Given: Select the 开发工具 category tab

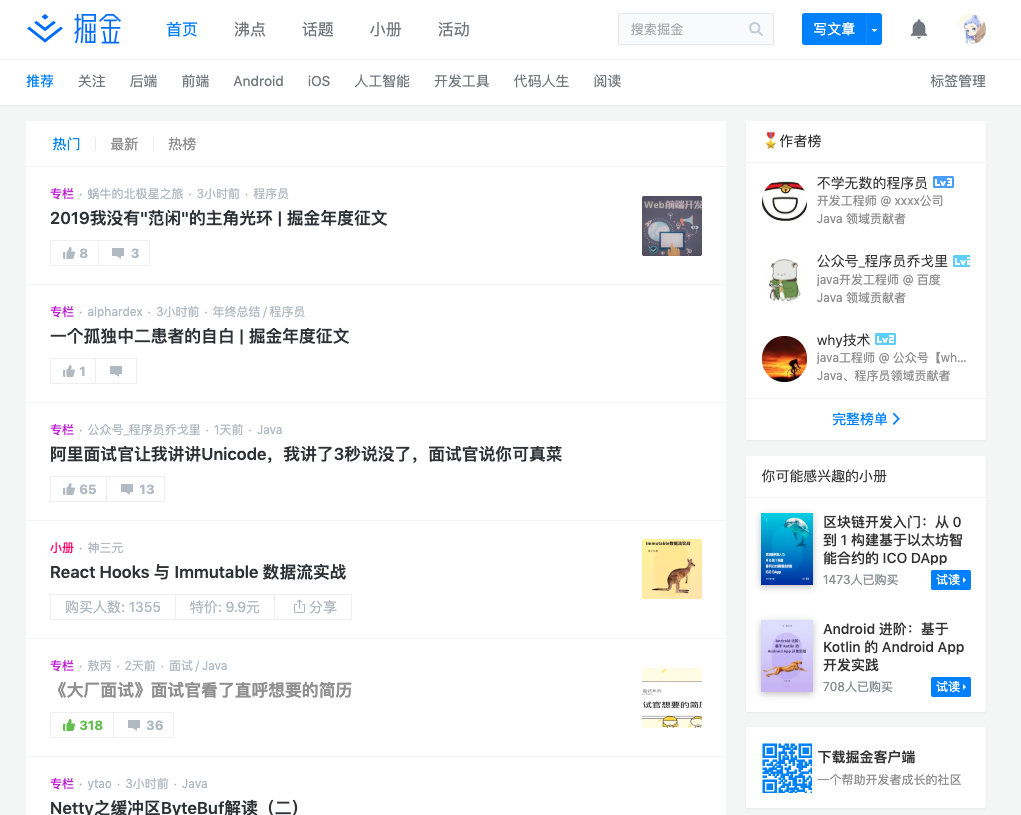Looking at the screenshot, I should pyautogui.click(x=462, y=81).
